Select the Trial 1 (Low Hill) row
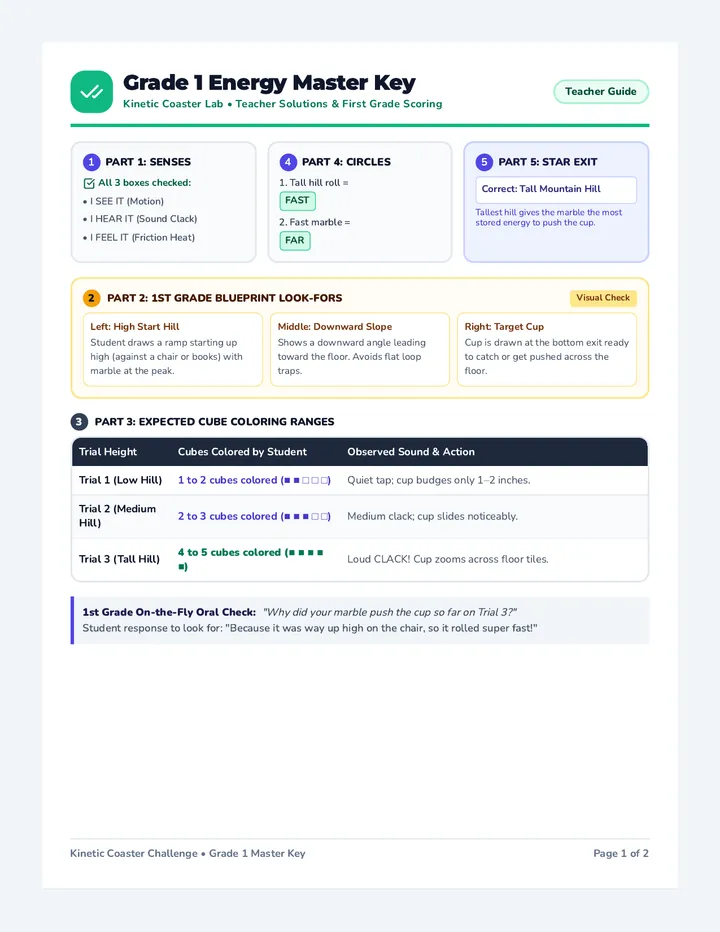This screenshot has height=932, width=720. tap(360, 480)
